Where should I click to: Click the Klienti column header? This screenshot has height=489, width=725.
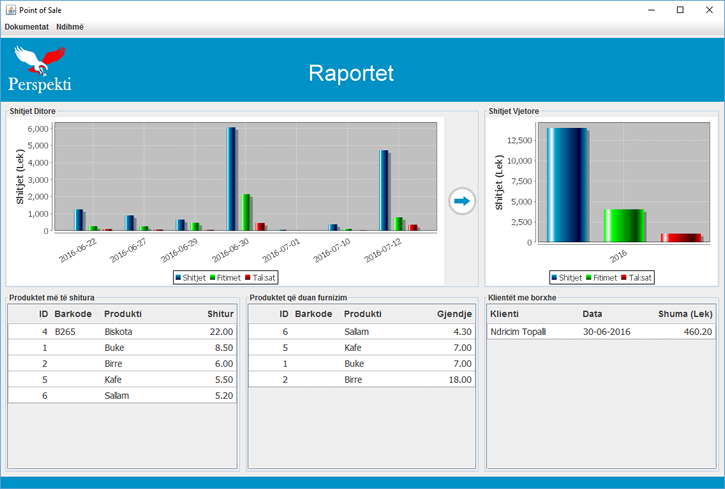(504, 314)
